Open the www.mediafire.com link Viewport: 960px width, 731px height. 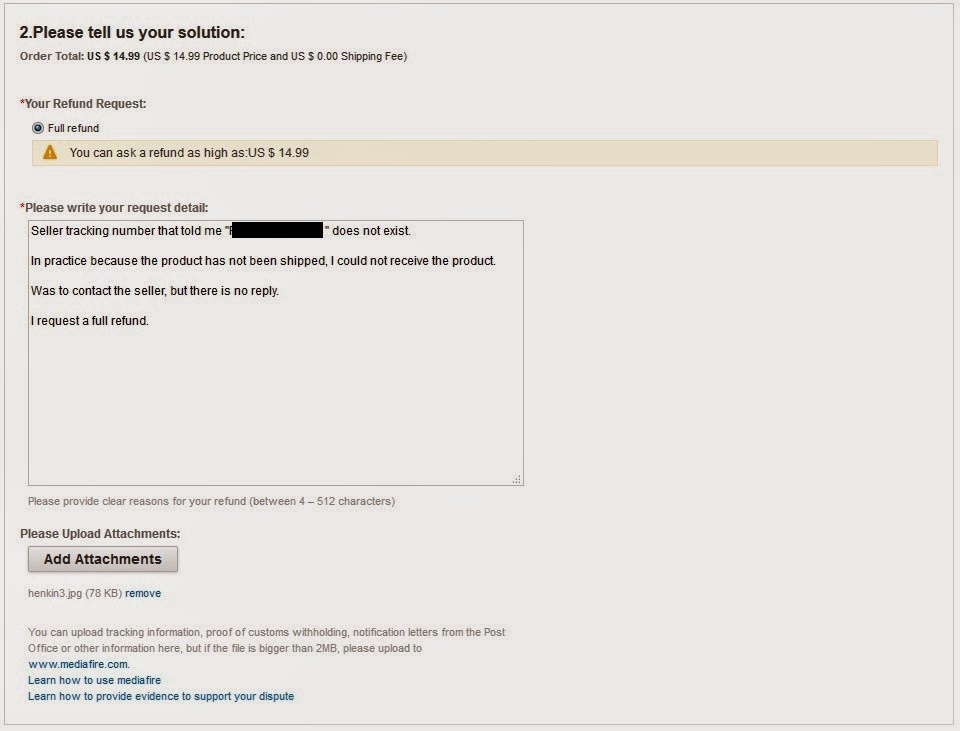(x=78, y=664)
